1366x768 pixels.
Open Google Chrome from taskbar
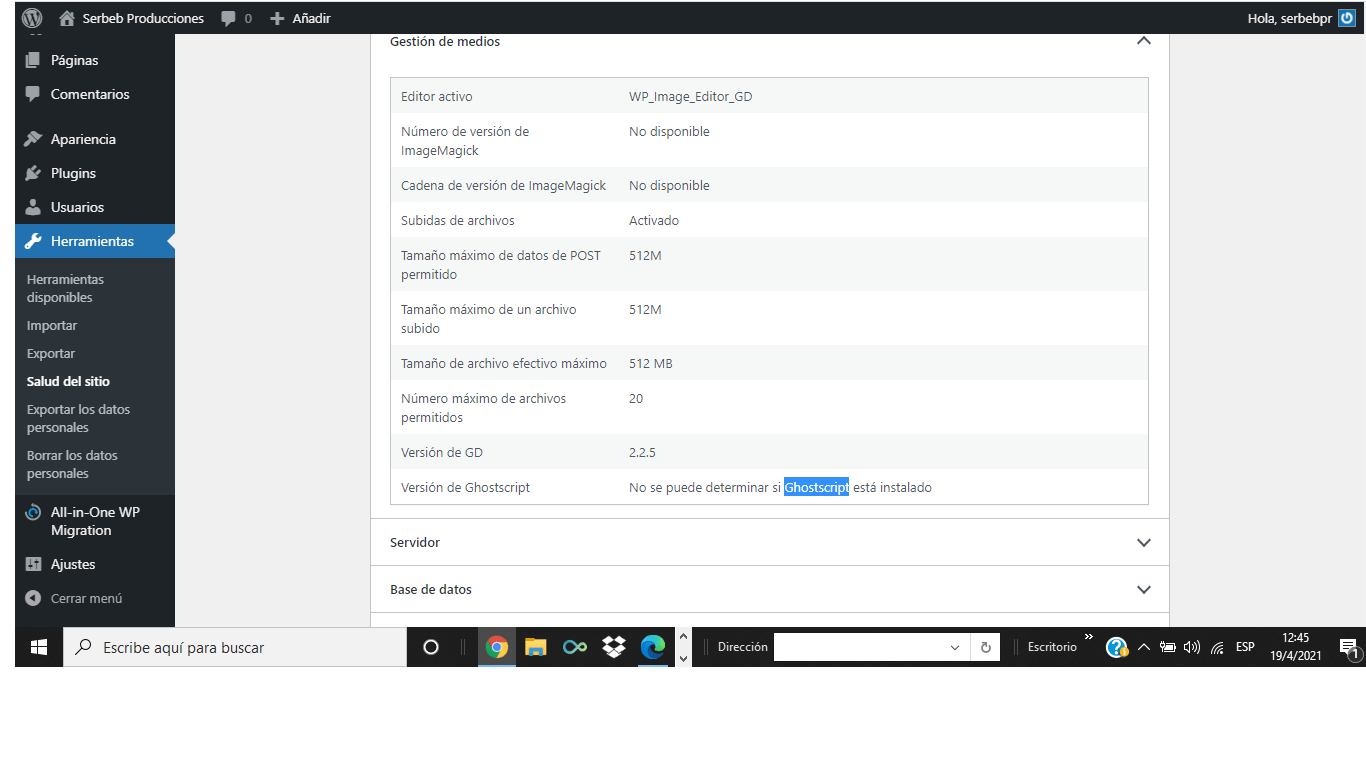(x=497, y=647)
